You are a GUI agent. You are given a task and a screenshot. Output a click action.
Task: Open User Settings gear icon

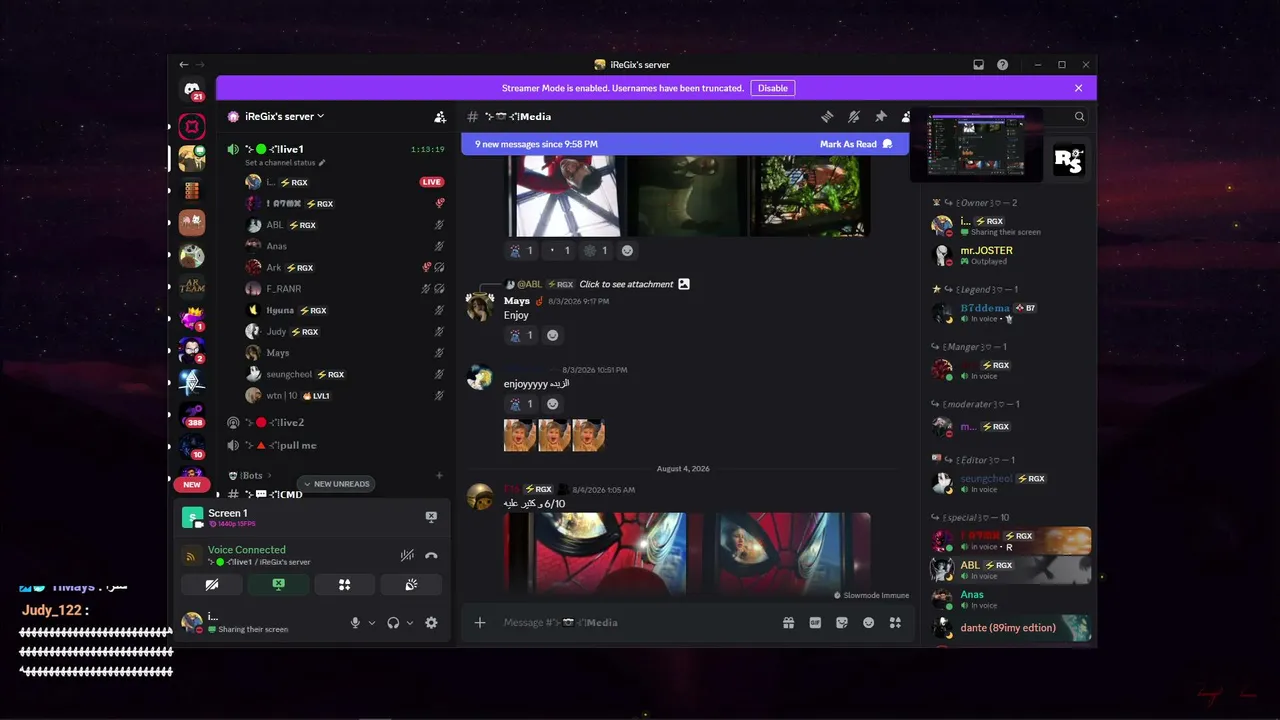[431, 623]
